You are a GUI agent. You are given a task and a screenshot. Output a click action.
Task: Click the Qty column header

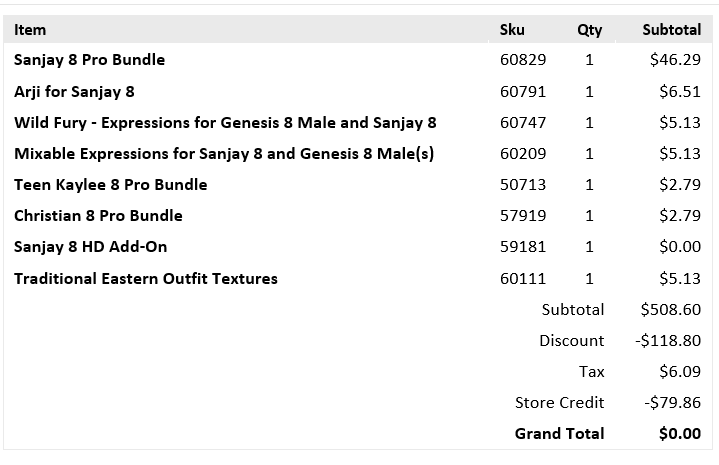[589, 30]
